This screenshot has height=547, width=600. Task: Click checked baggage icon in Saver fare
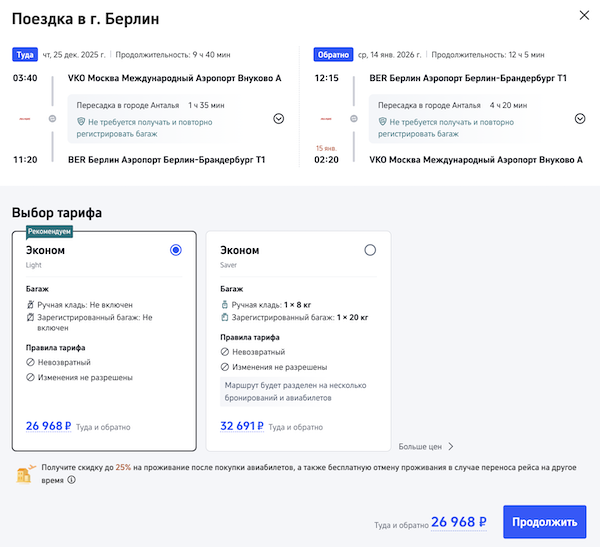[x=225, y=318]
